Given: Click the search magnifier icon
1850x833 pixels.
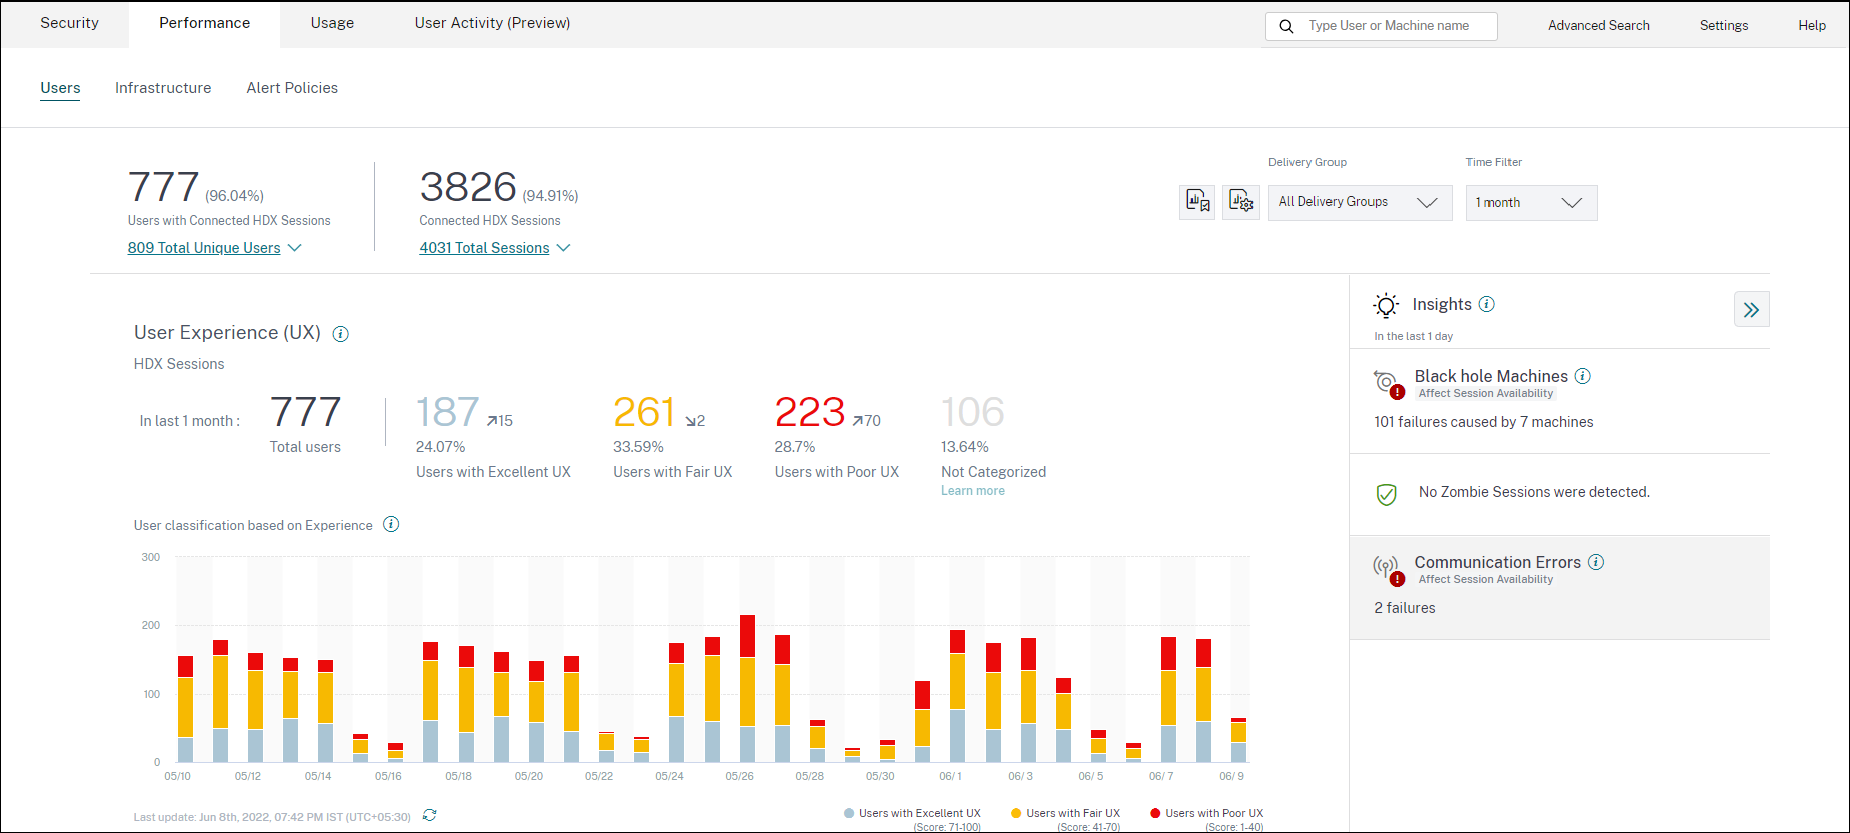Looking at the screenshot, I should pyautogui.click(x=1286, y=26).
